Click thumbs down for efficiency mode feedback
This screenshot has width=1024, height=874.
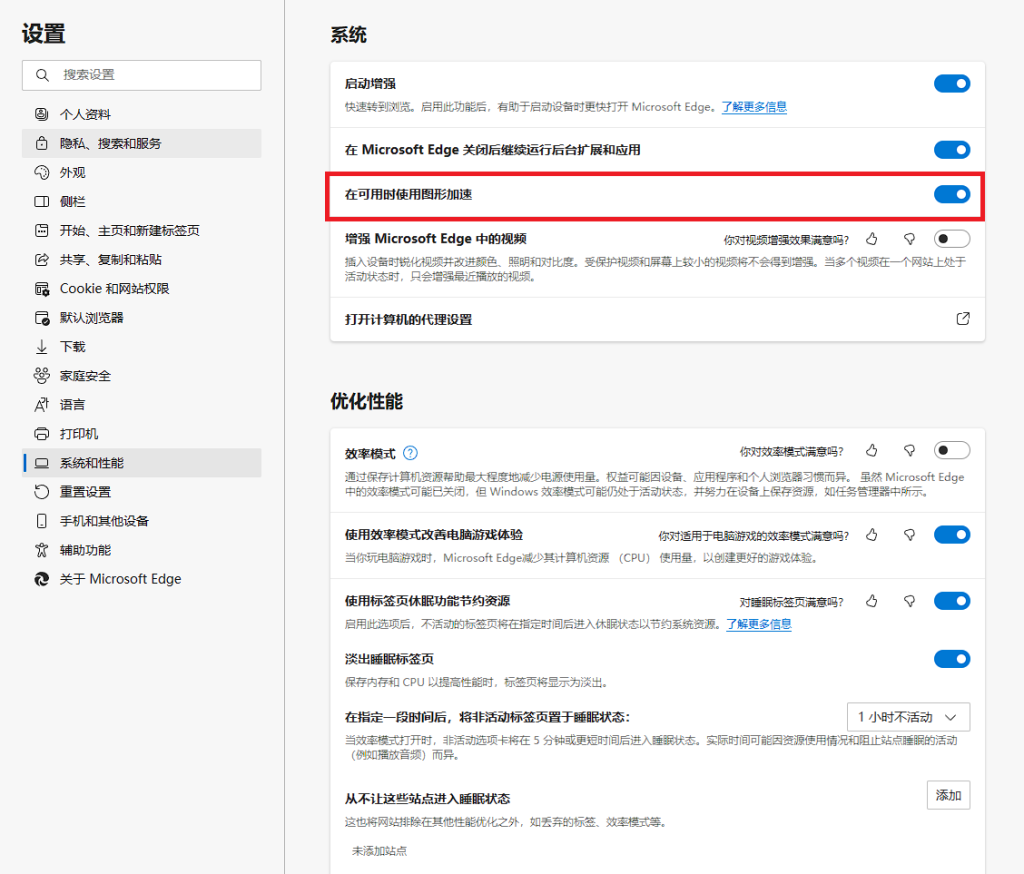pyautogui.click(x=909, y=450)
